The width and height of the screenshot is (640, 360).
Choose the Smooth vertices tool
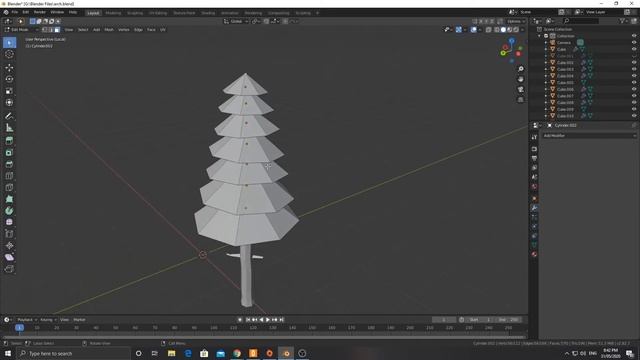click(x=9, y=222)
